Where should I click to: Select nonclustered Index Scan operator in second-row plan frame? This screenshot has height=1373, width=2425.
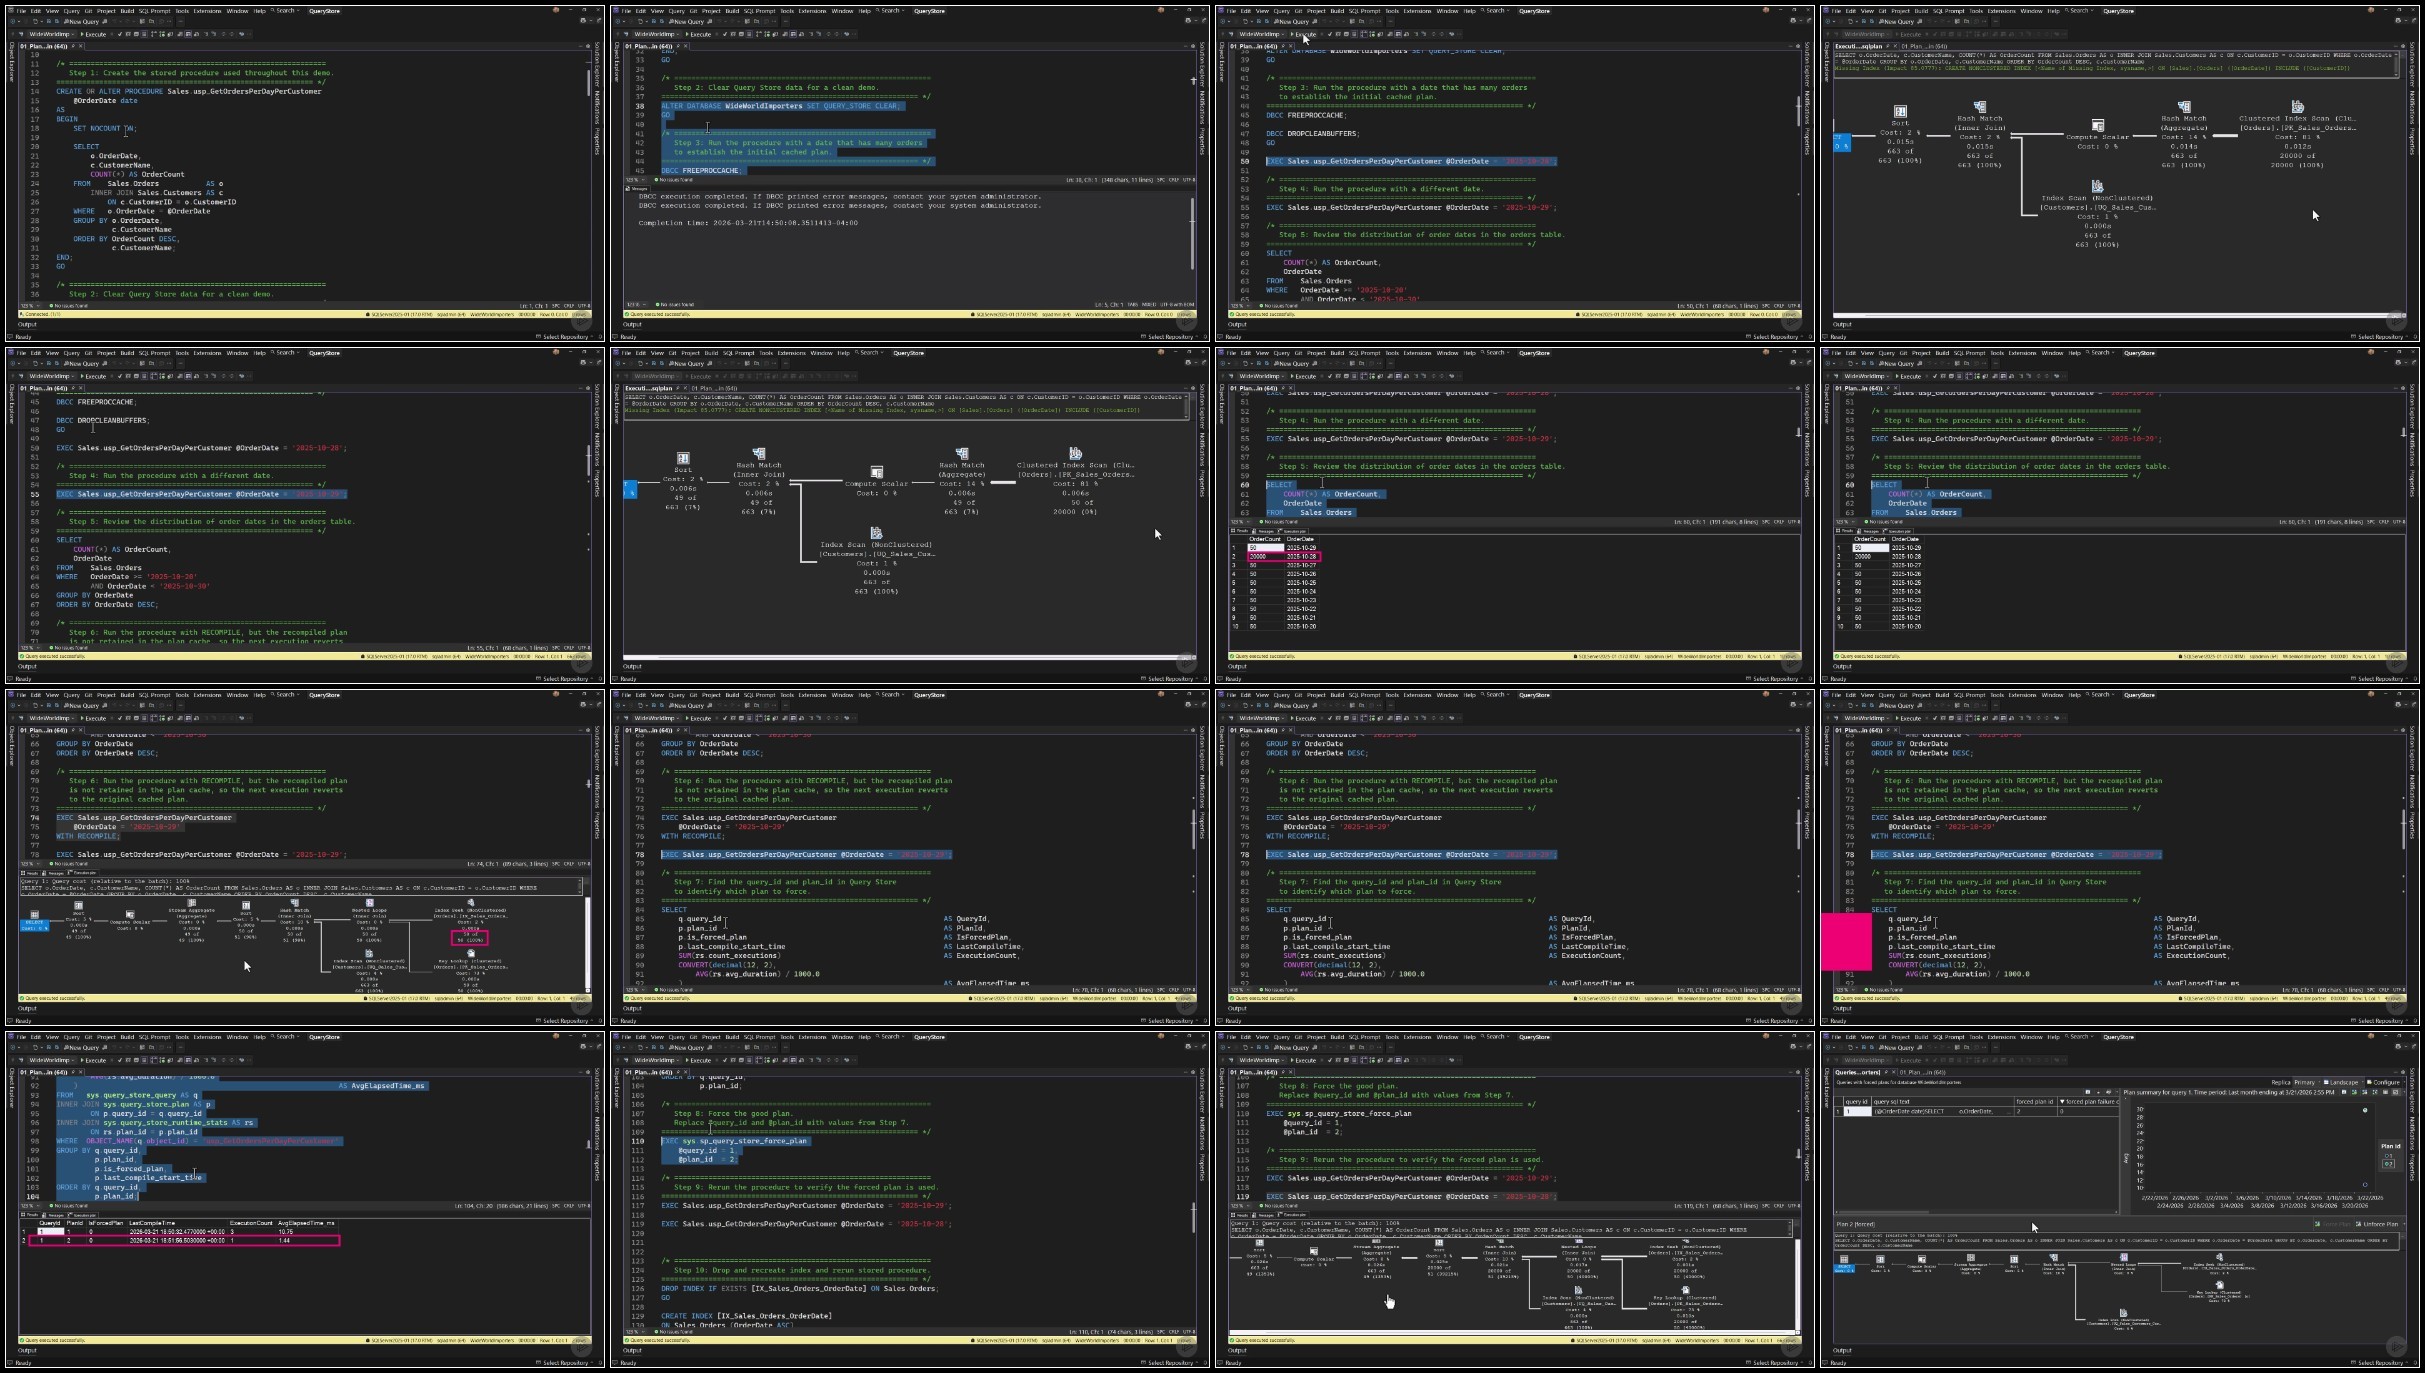(x=876, y=534)
